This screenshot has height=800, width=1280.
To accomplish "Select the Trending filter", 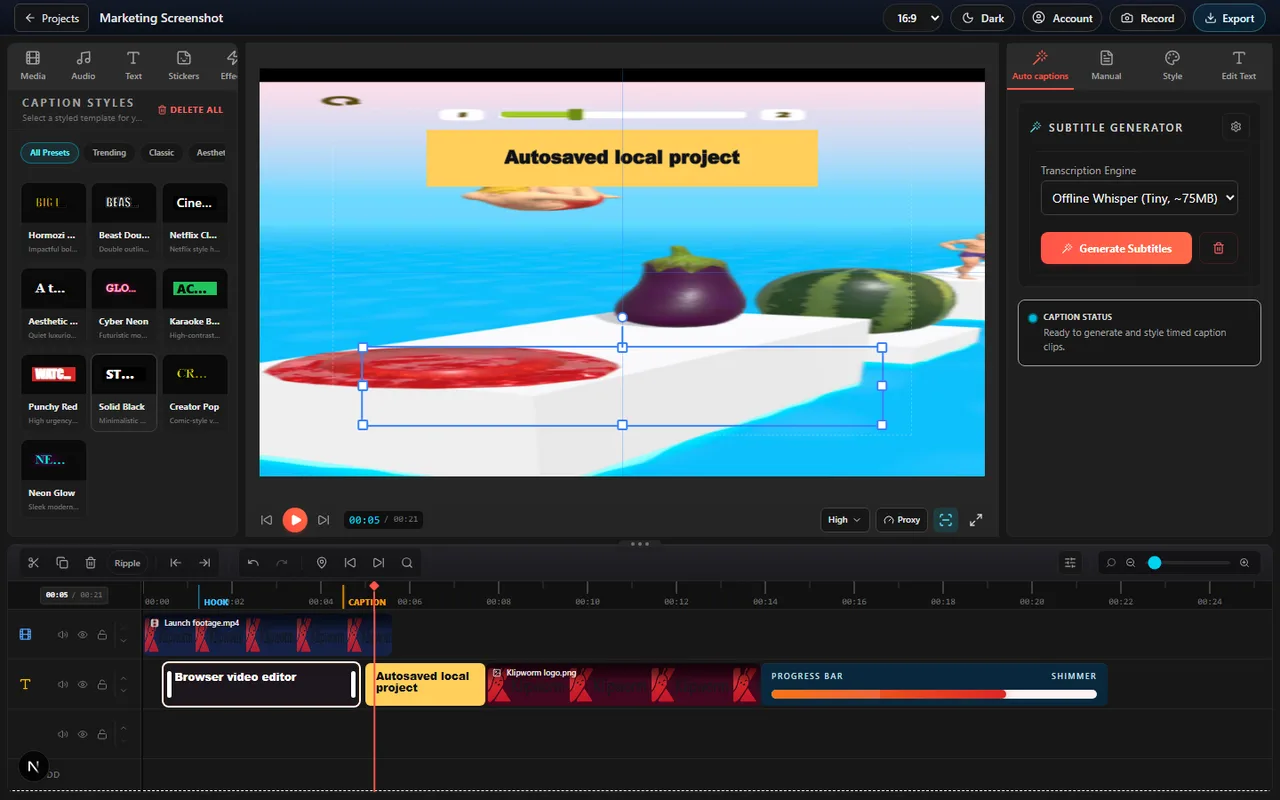I will (x=109, y=153).
